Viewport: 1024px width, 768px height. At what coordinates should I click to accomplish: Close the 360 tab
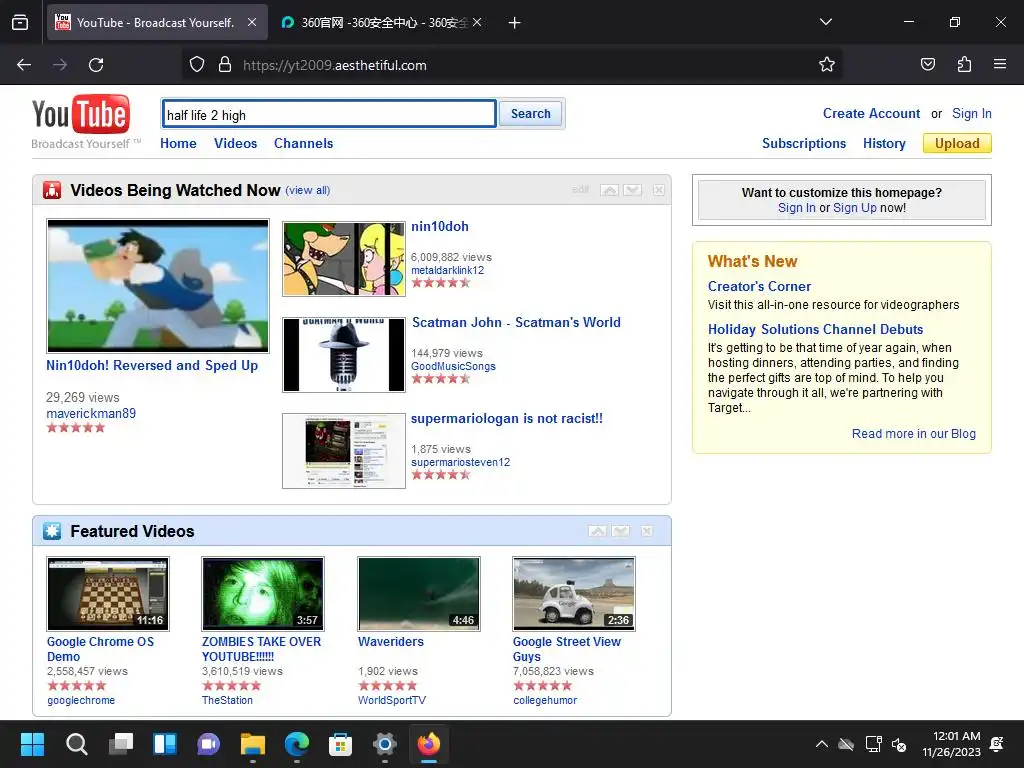(x=477, y=22)
